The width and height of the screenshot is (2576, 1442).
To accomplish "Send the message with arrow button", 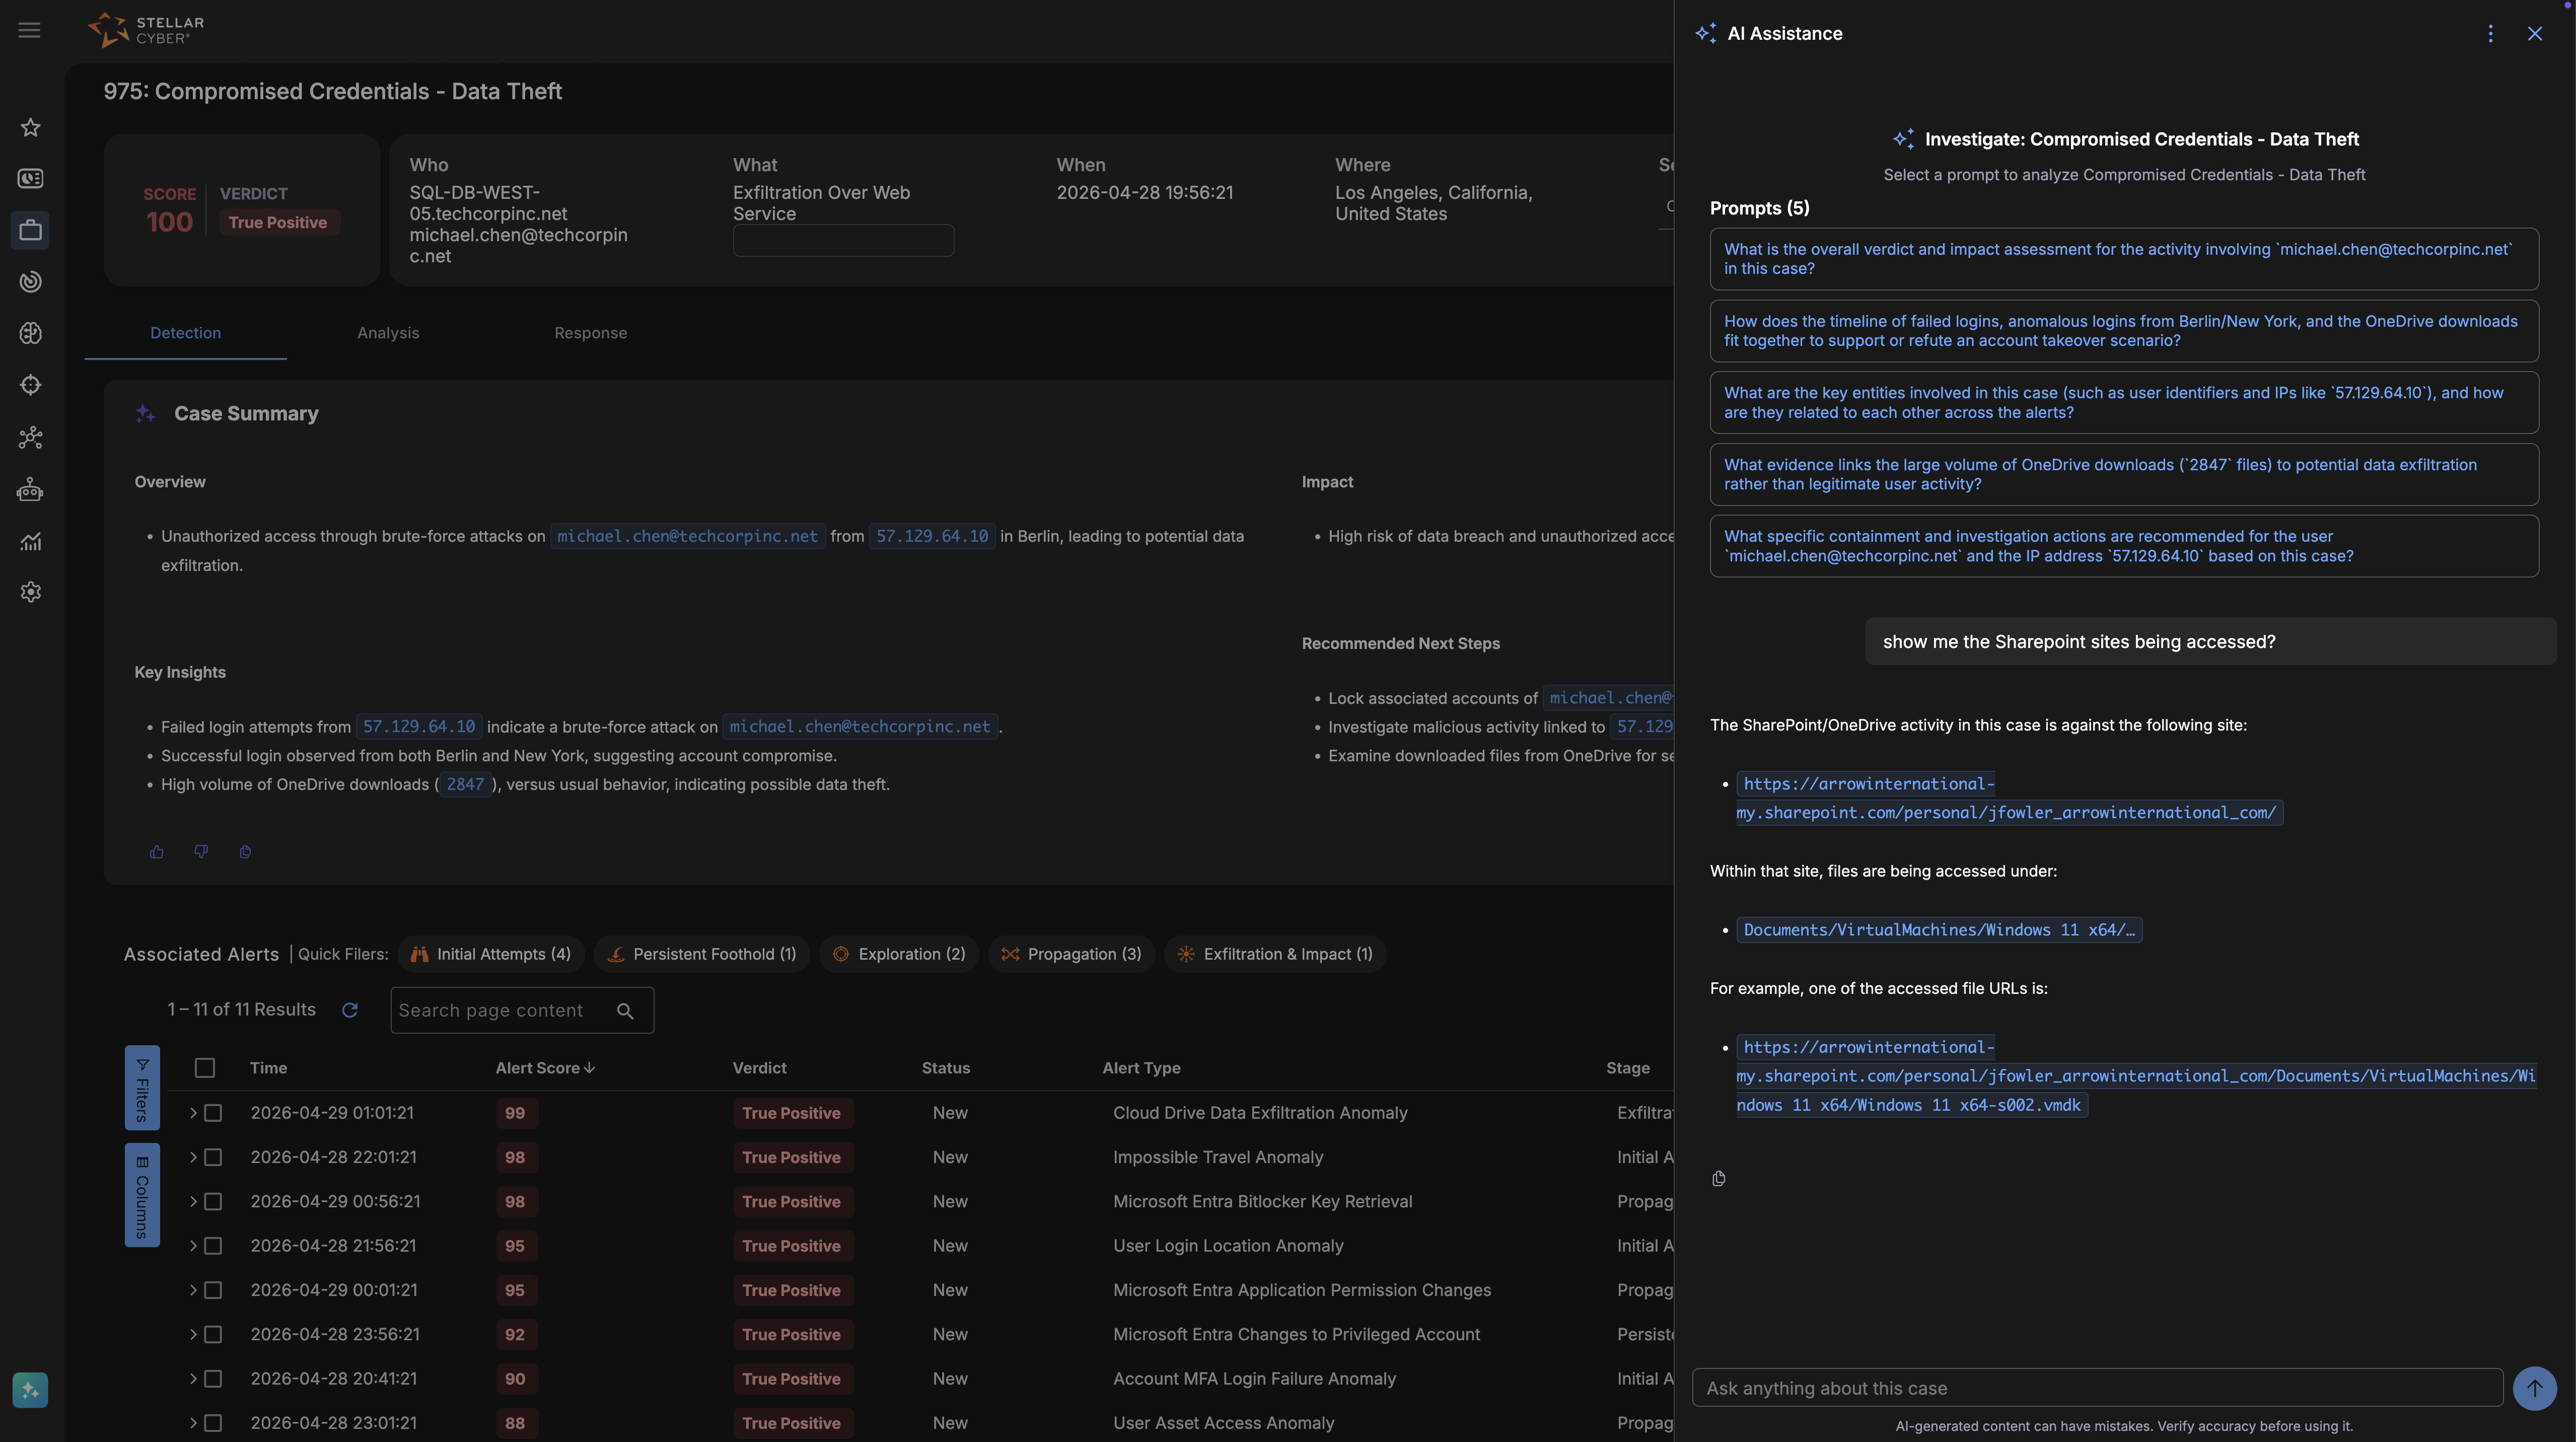I will [x=2535, y=1388].
